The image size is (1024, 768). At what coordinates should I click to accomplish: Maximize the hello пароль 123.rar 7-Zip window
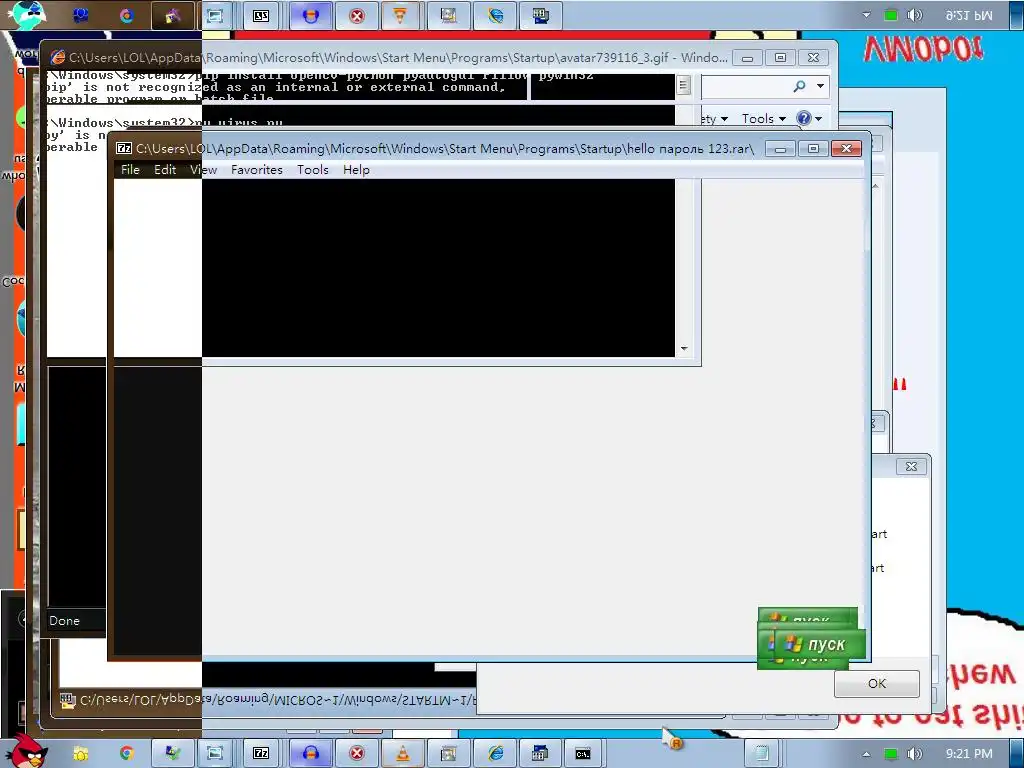[813, 149]
